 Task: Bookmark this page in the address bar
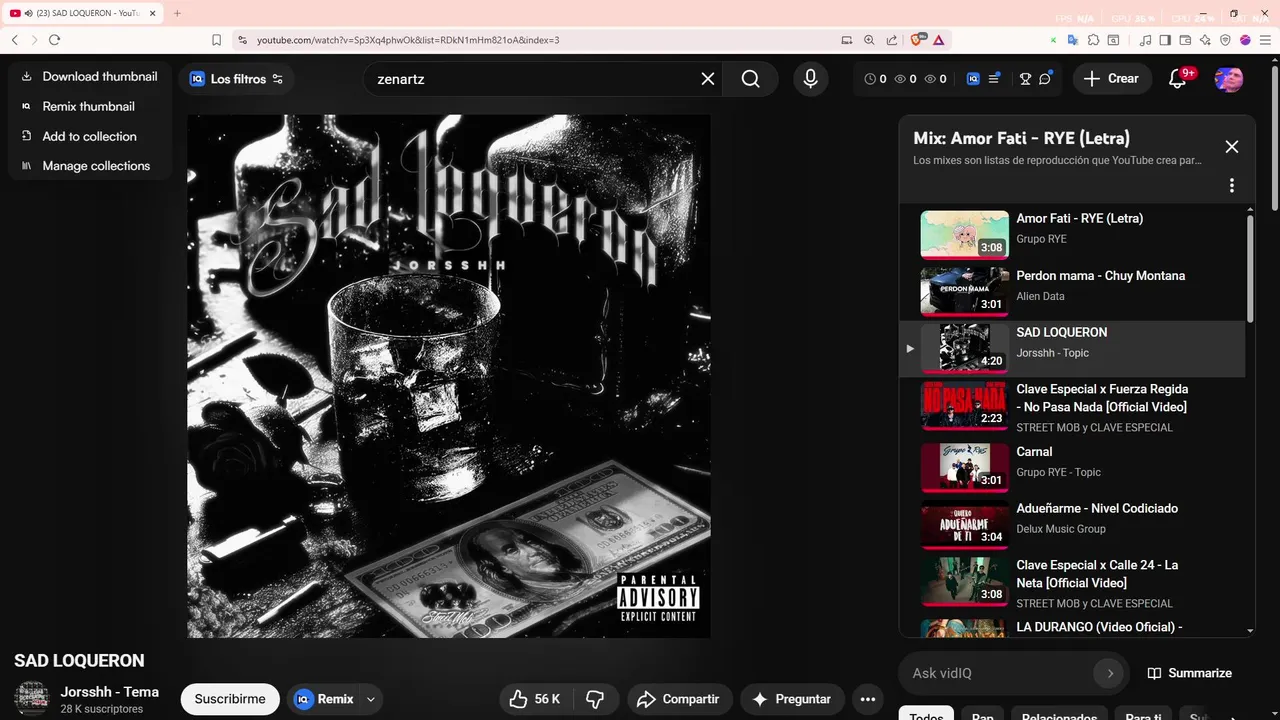(216, 40)
